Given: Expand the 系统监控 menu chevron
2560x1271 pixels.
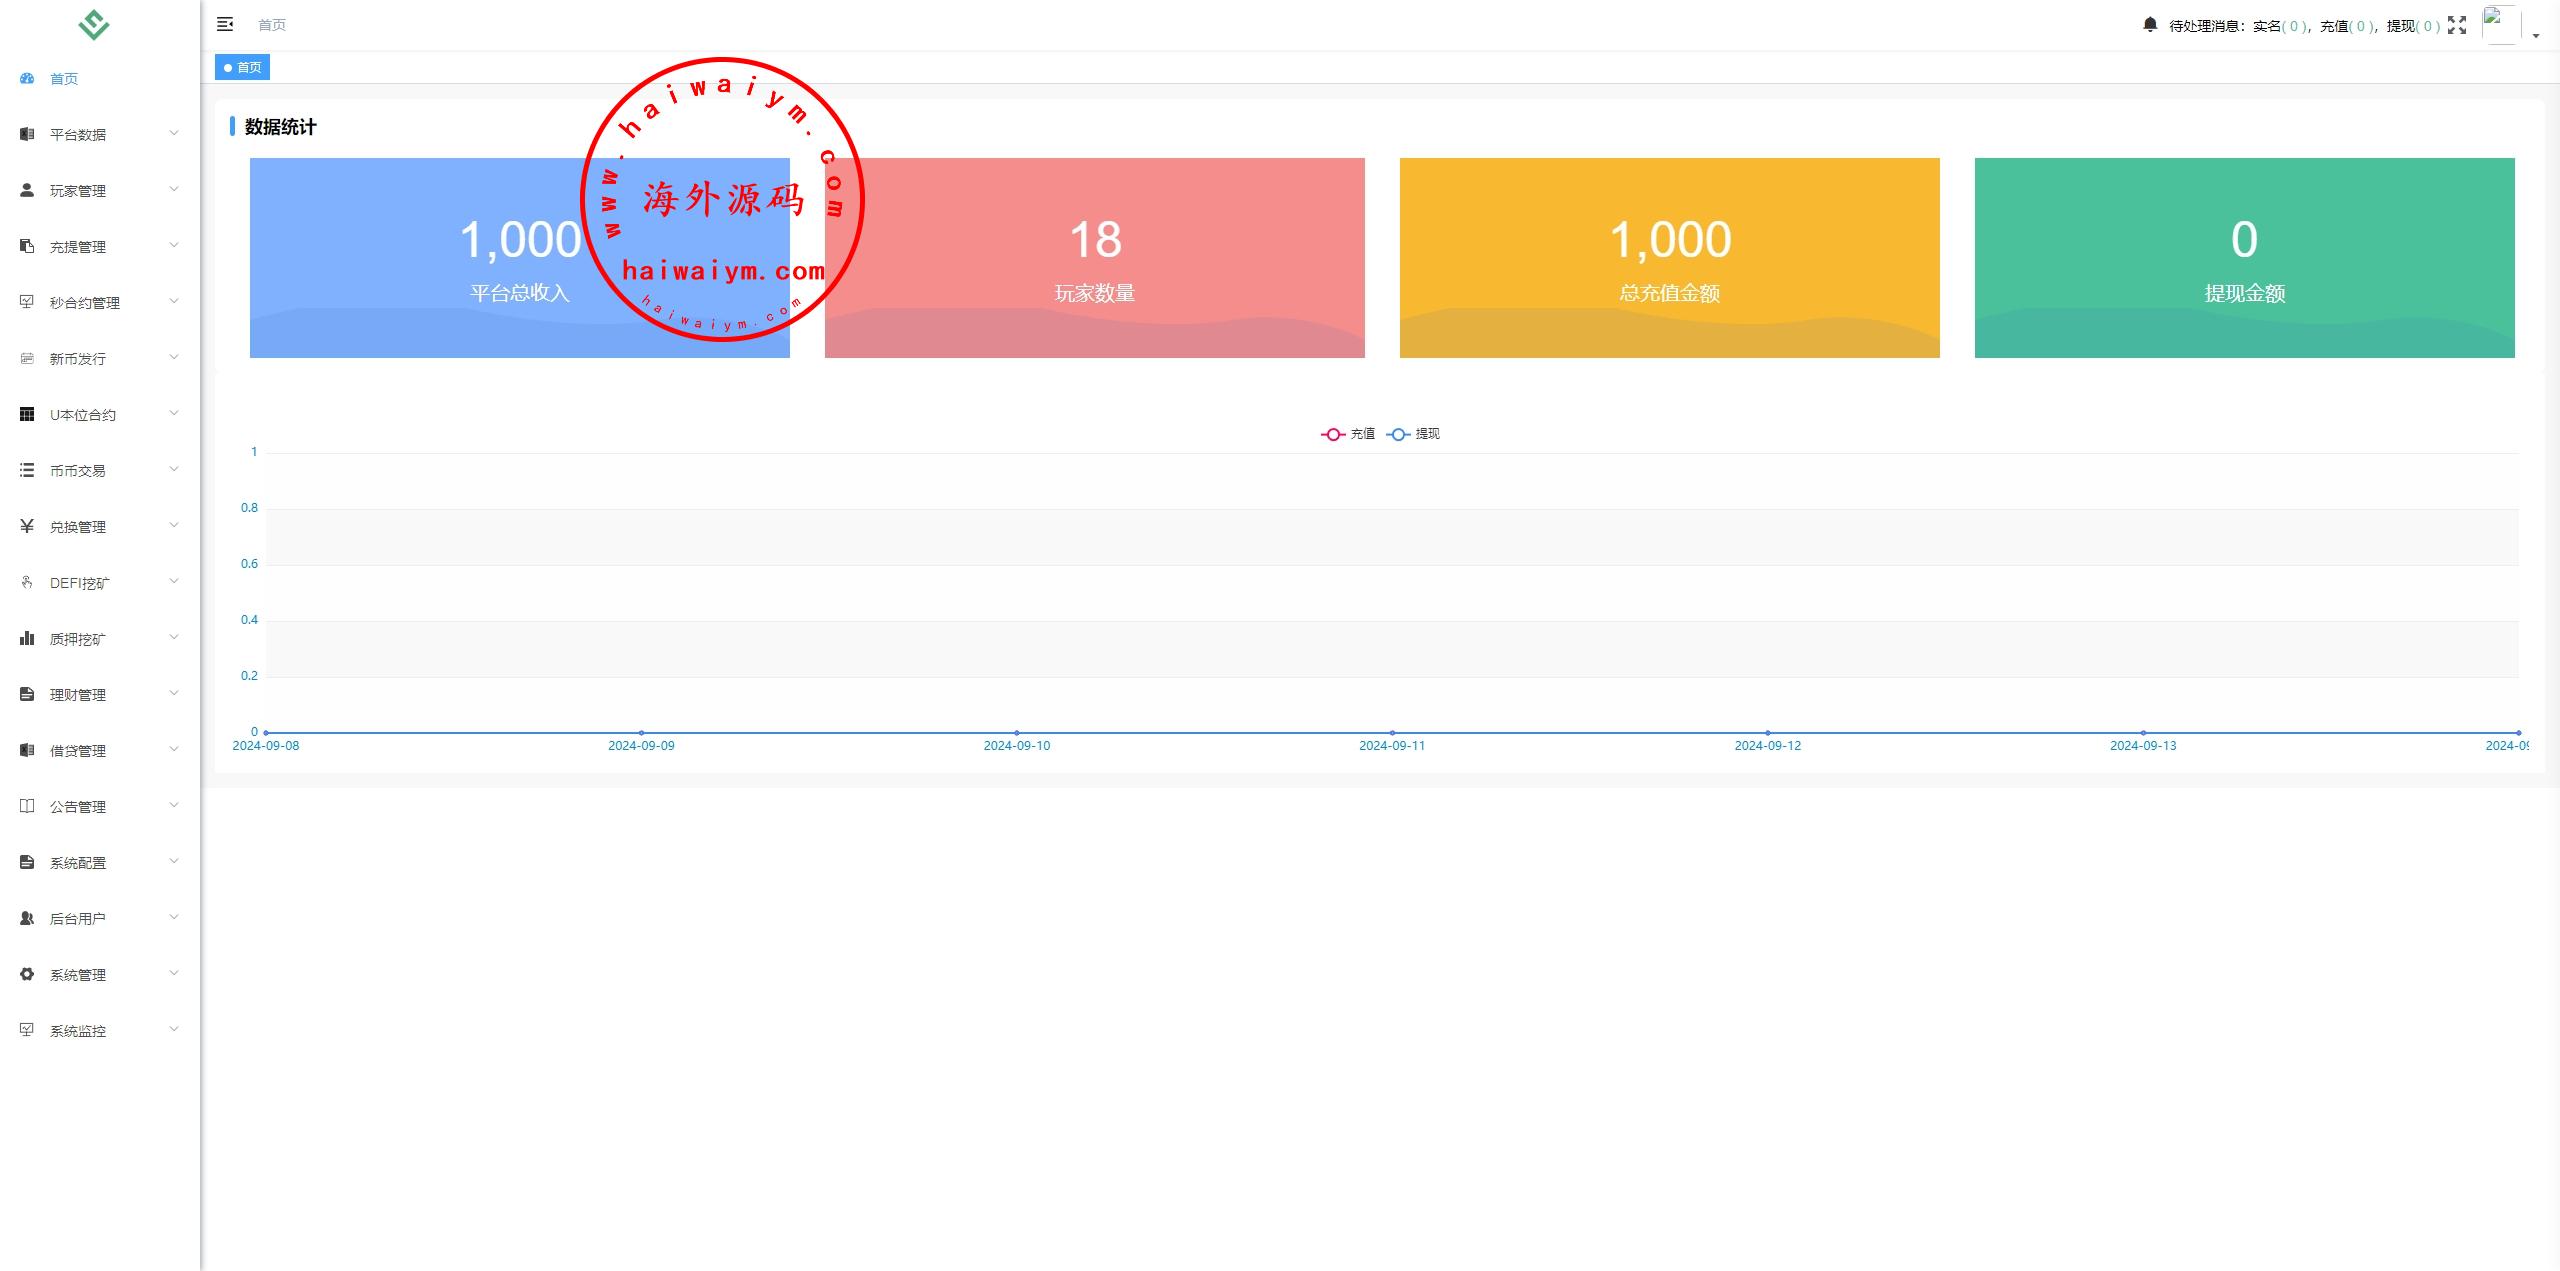Looking at the screenshot, I should (174, 1029).
